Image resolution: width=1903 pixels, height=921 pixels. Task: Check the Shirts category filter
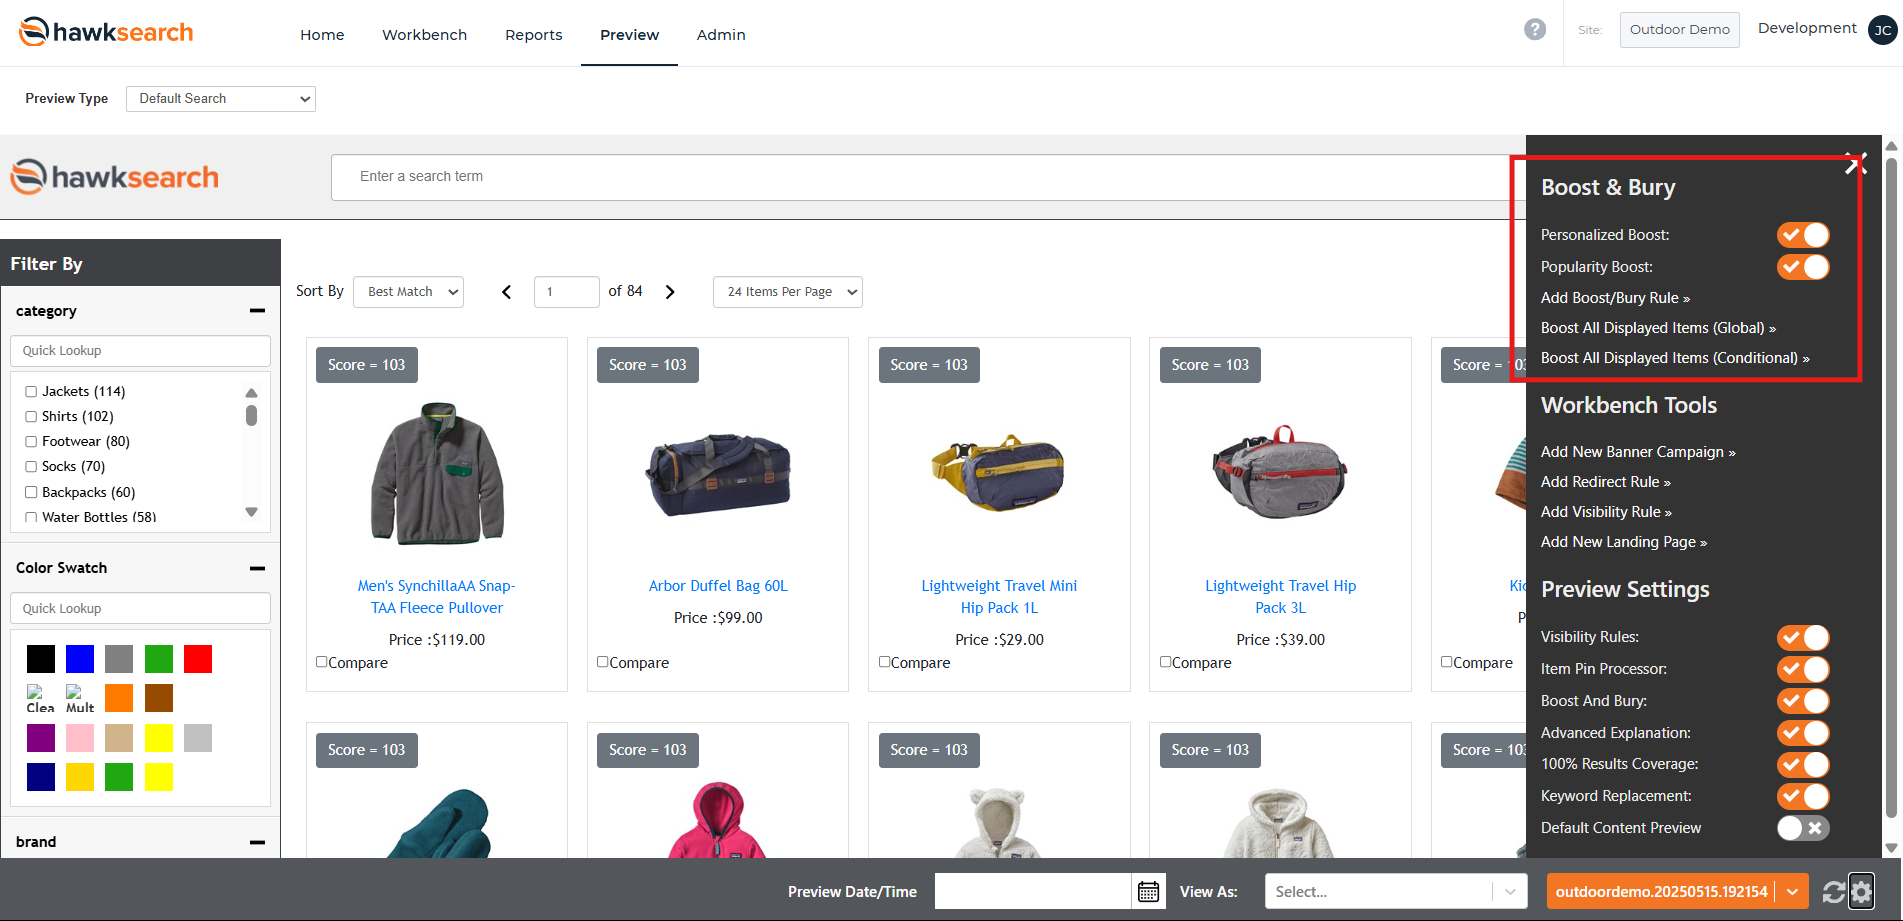(x=31, y=417)
